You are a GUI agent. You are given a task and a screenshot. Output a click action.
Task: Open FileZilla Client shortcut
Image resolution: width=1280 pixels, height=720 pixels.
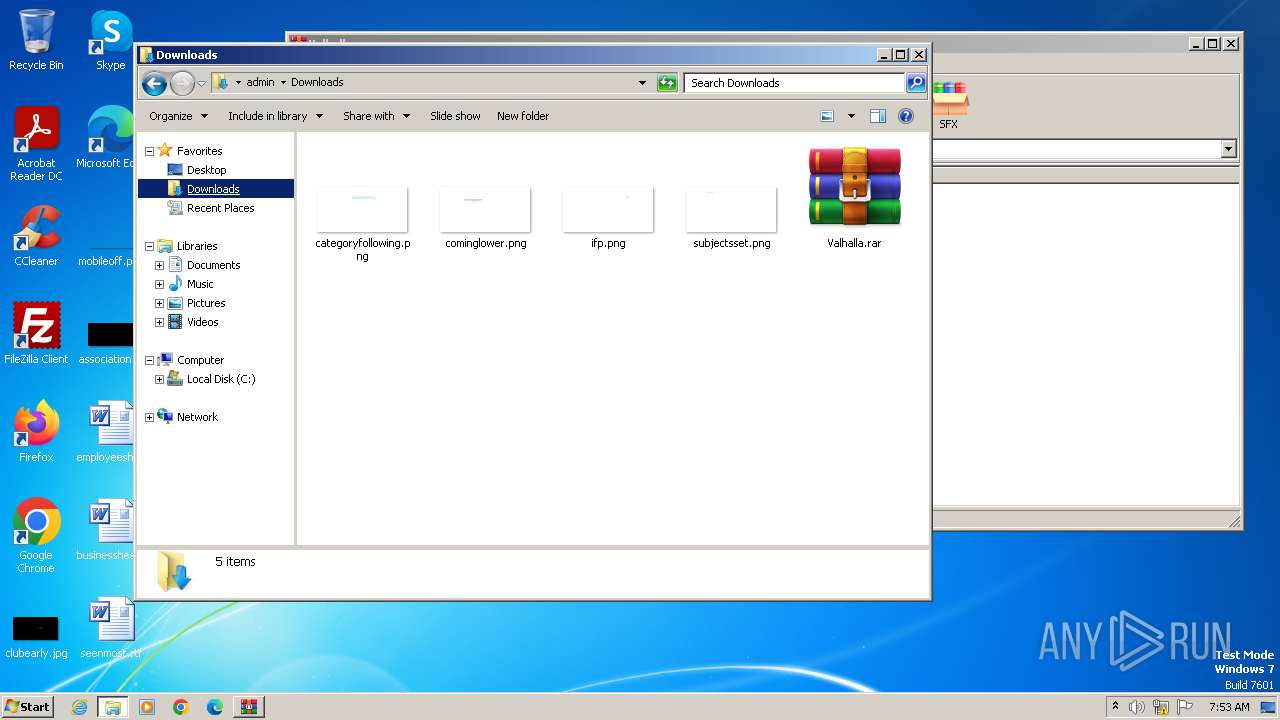[x=36, y=333]
